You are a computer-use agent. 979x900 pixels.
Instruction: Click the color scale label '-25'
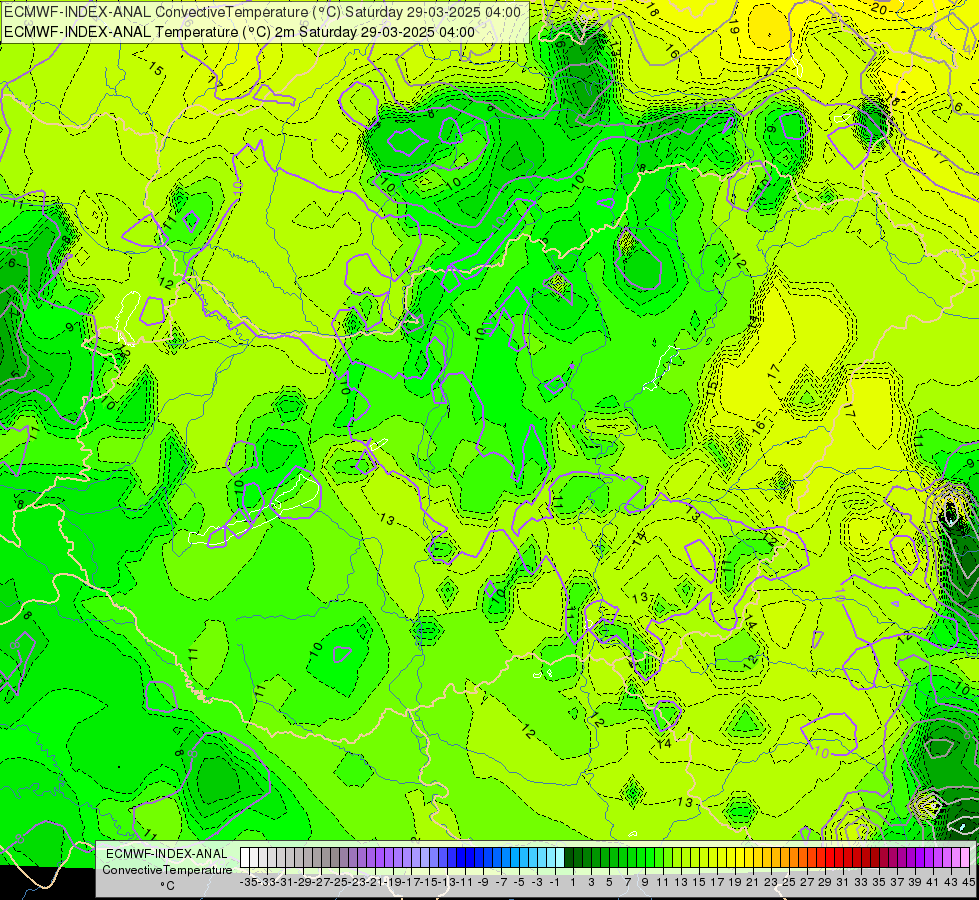click(x=339, y=882)
